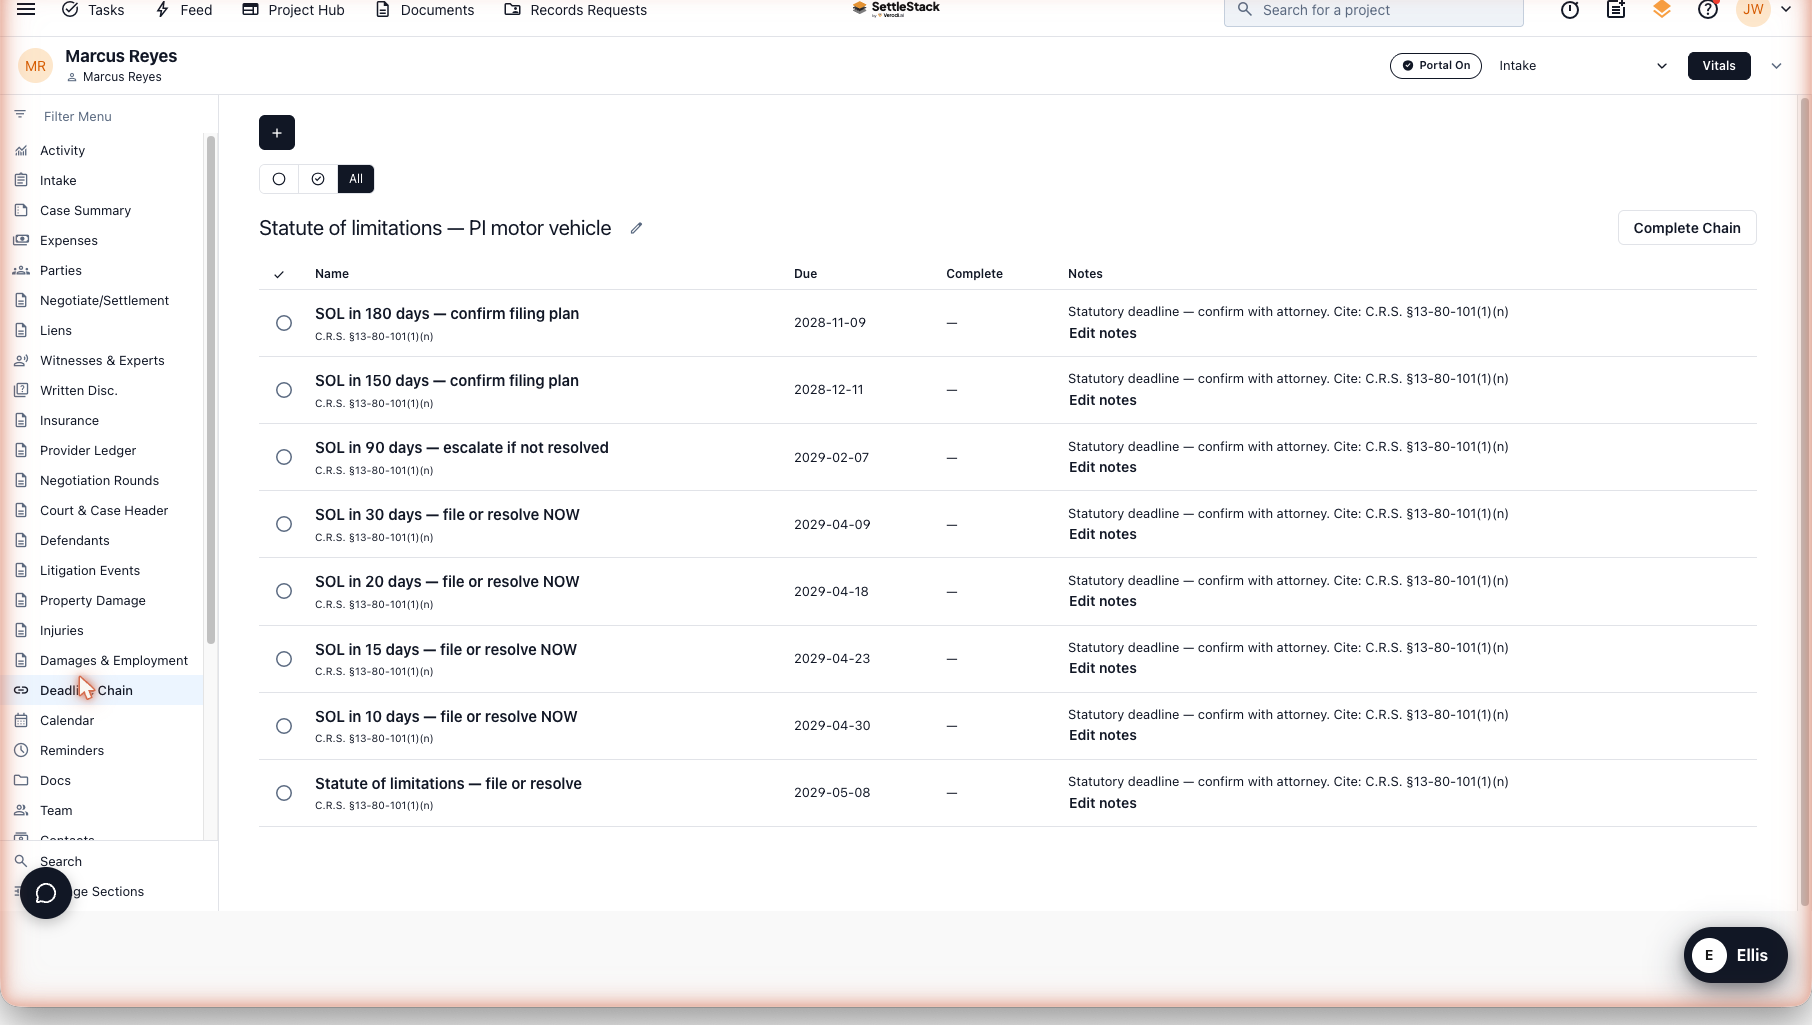Show only completed items filter
The height and width of the screenshot is (1025, 1812).
coord(318,179)
